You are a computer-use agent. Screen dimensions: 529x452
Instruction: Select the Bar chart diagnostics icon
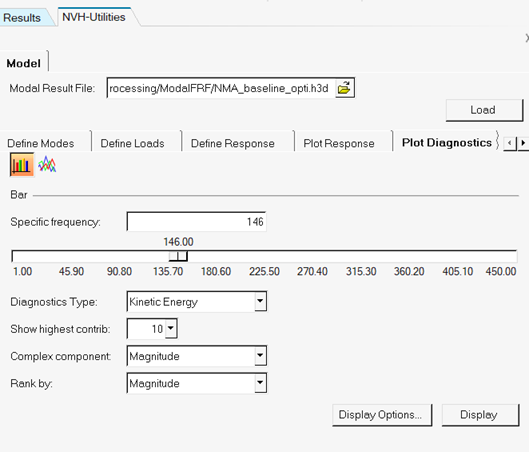(22, 165)
